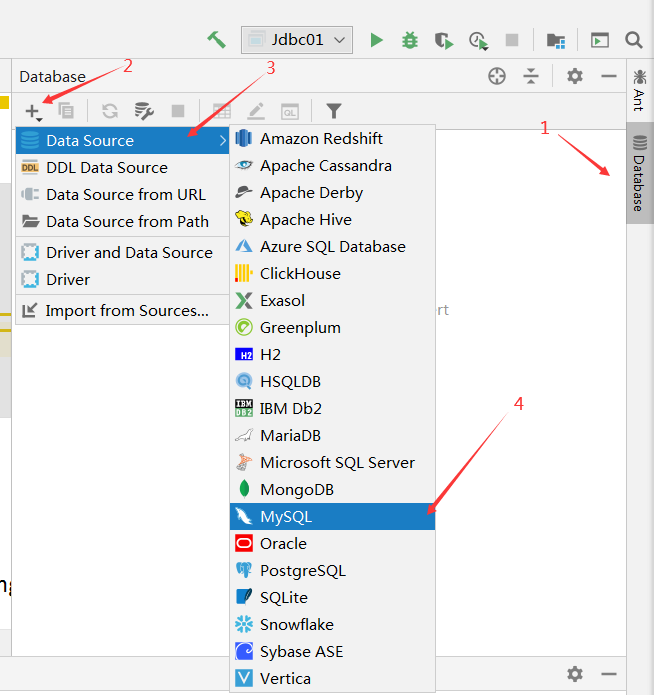The height and width of the screenshot is (695, 654).
Task: Select ClickHouse data source
Action: coord(333,274)
